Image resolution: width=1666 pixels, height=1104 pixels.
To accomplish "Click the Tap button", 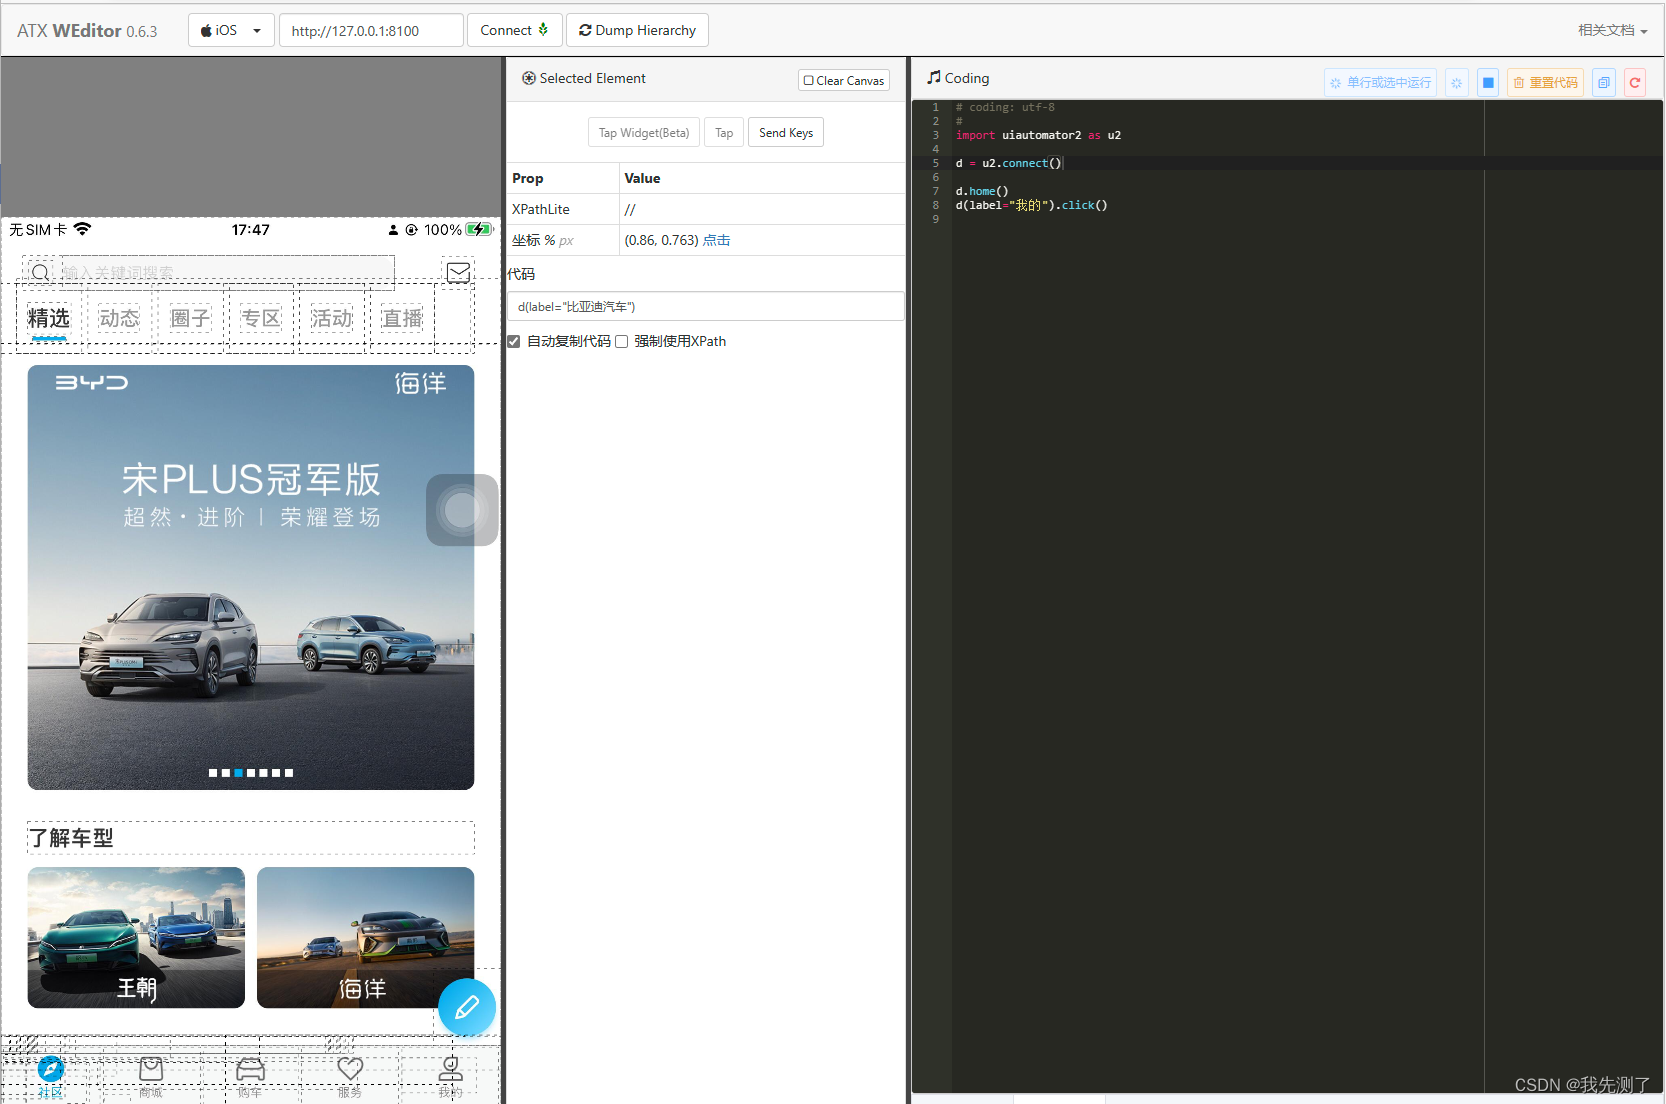I will pos(724,132).
